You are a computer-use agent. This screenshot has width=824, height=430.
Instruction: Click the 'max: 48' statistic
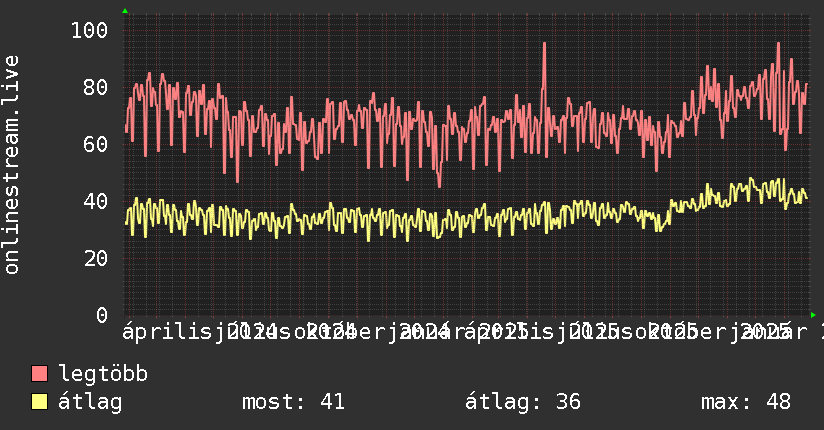[x=746, y=402]
